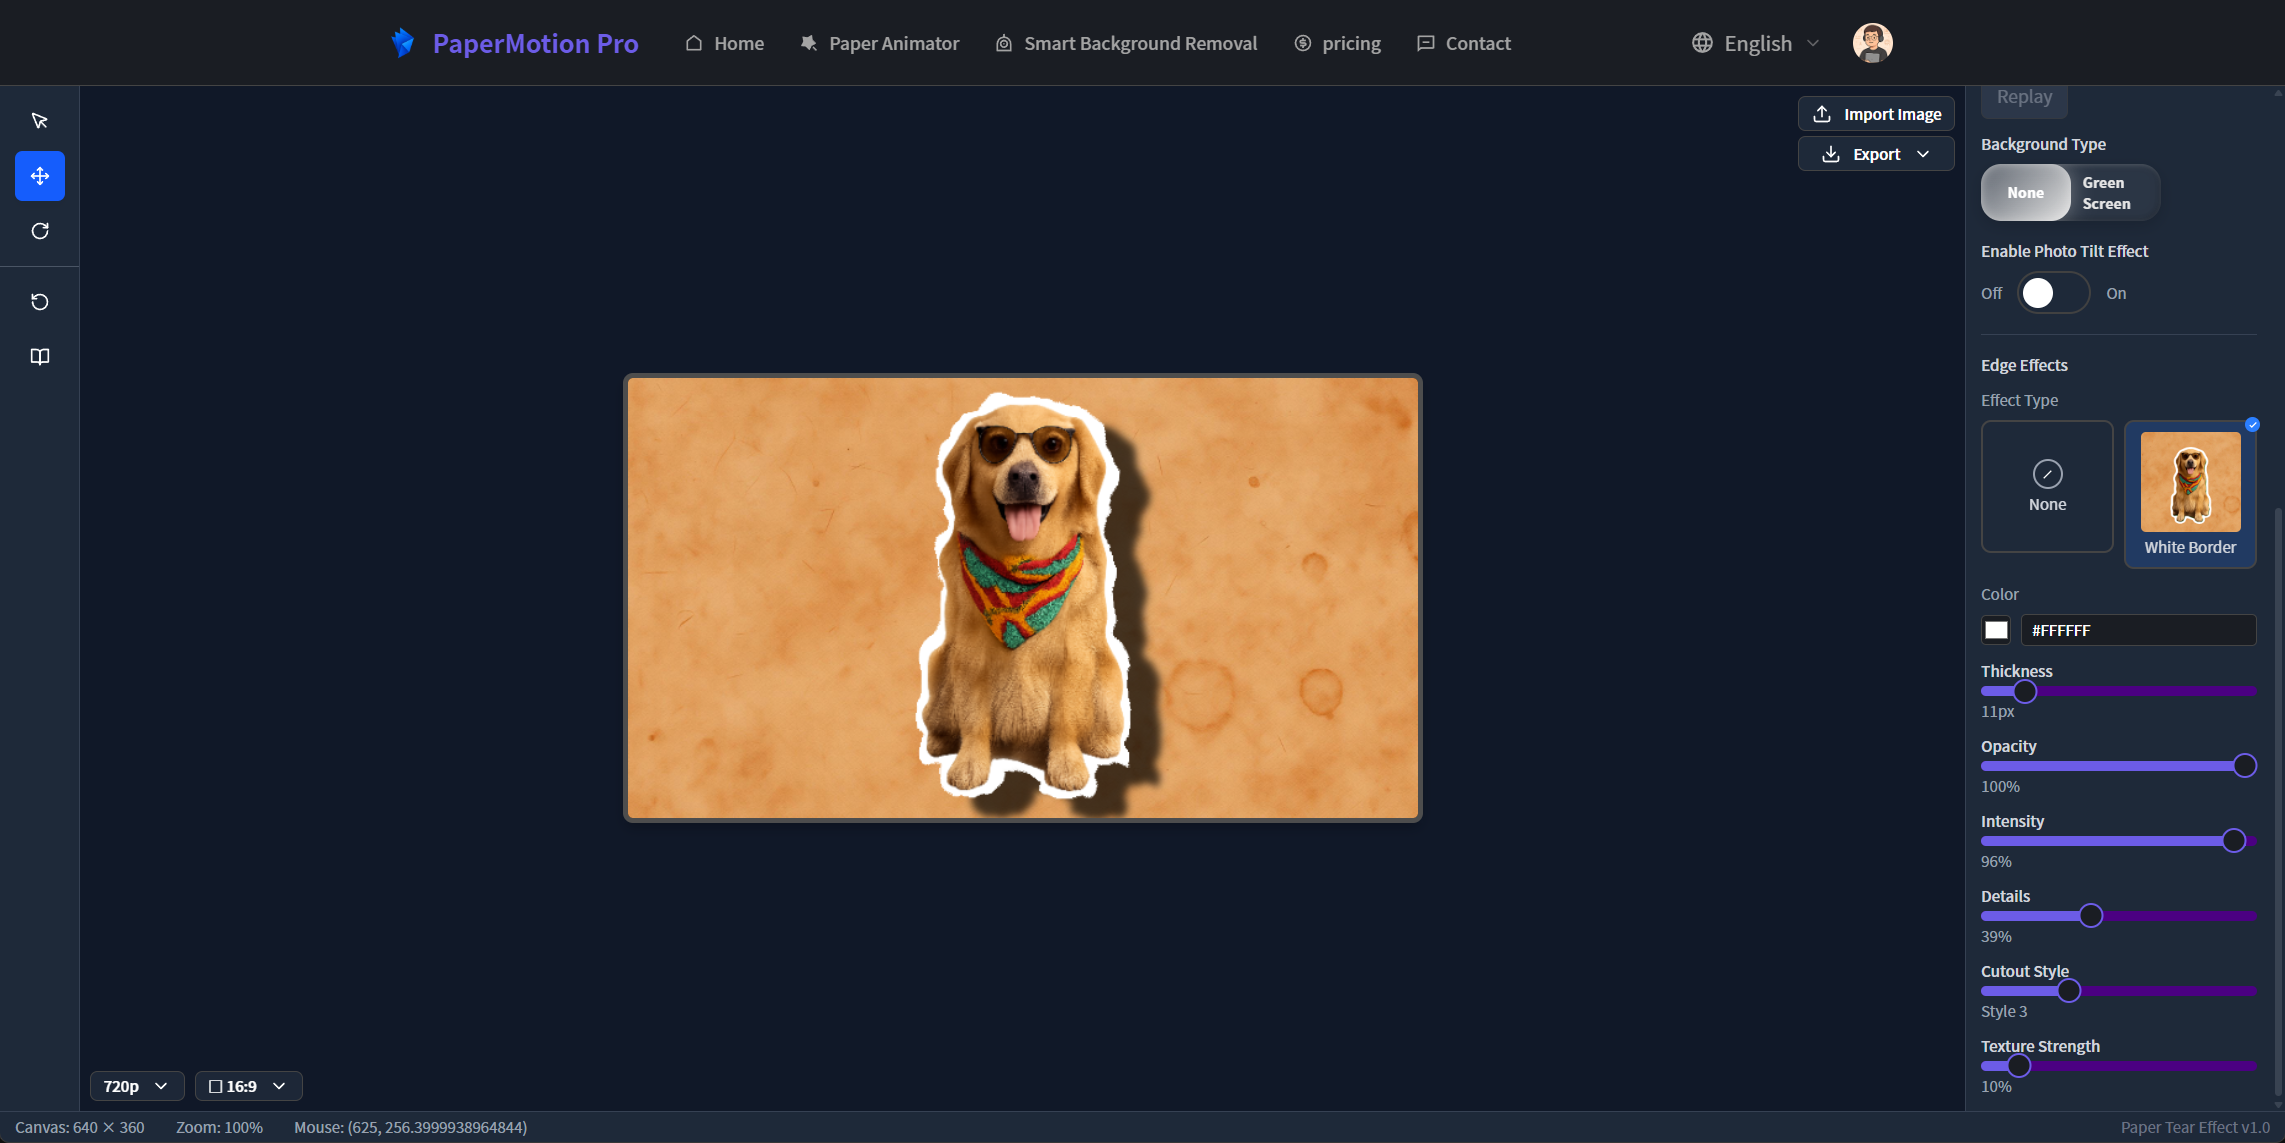The image size is (2285, 1143).
Task: Click the Undo history icon in sidebar
Action: coord(39,301)
